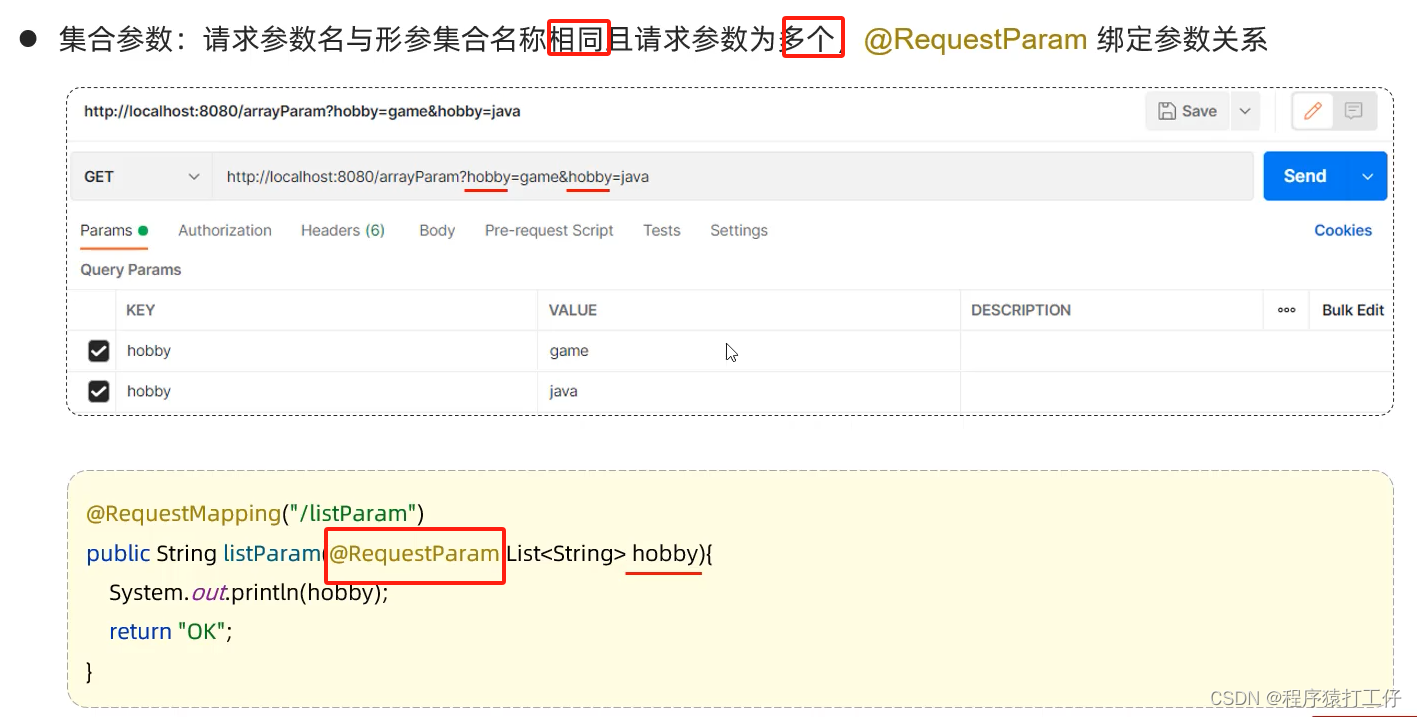Image resolution: width=1417 pixels, height=717 pixels.
Task: Open the GET method dropdown
Action: (141, 176)
